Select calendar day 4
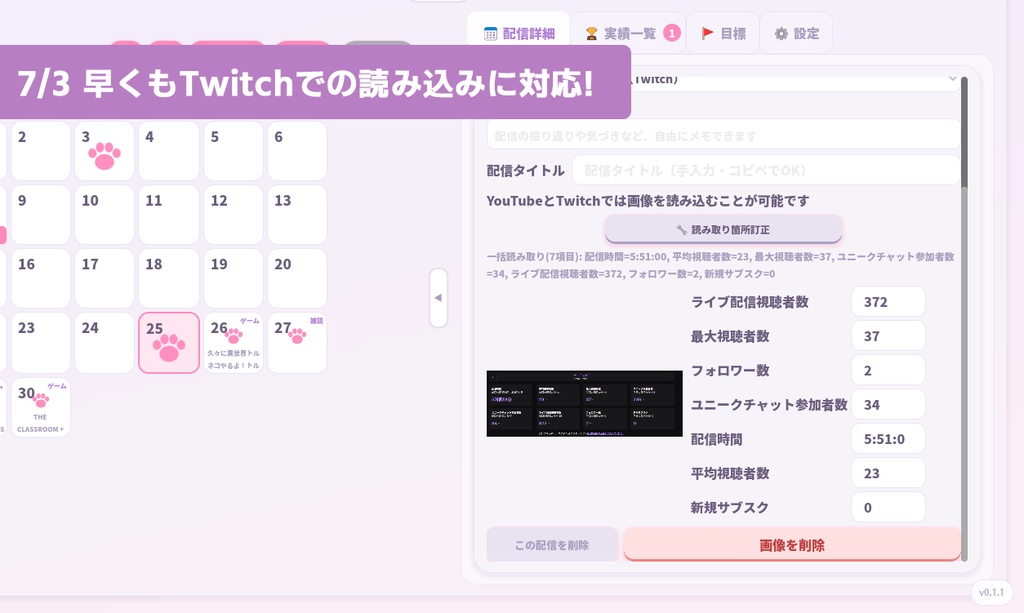Viewport: 1024px width, 613px height. tap(168, 151)
